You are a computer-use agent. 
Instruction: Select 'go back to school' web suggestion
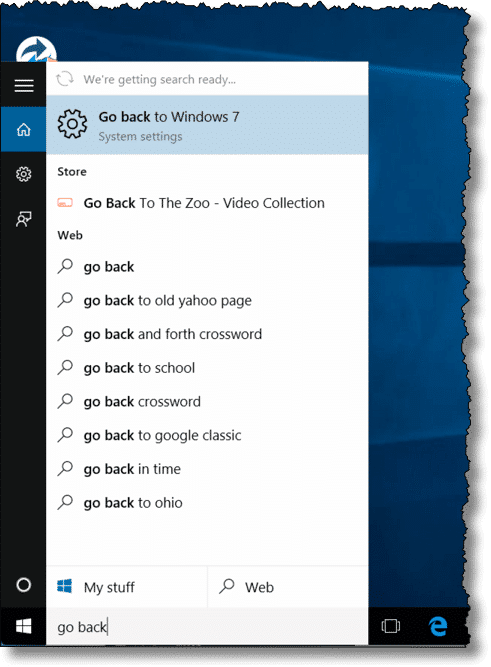click(x=207, y=368)
